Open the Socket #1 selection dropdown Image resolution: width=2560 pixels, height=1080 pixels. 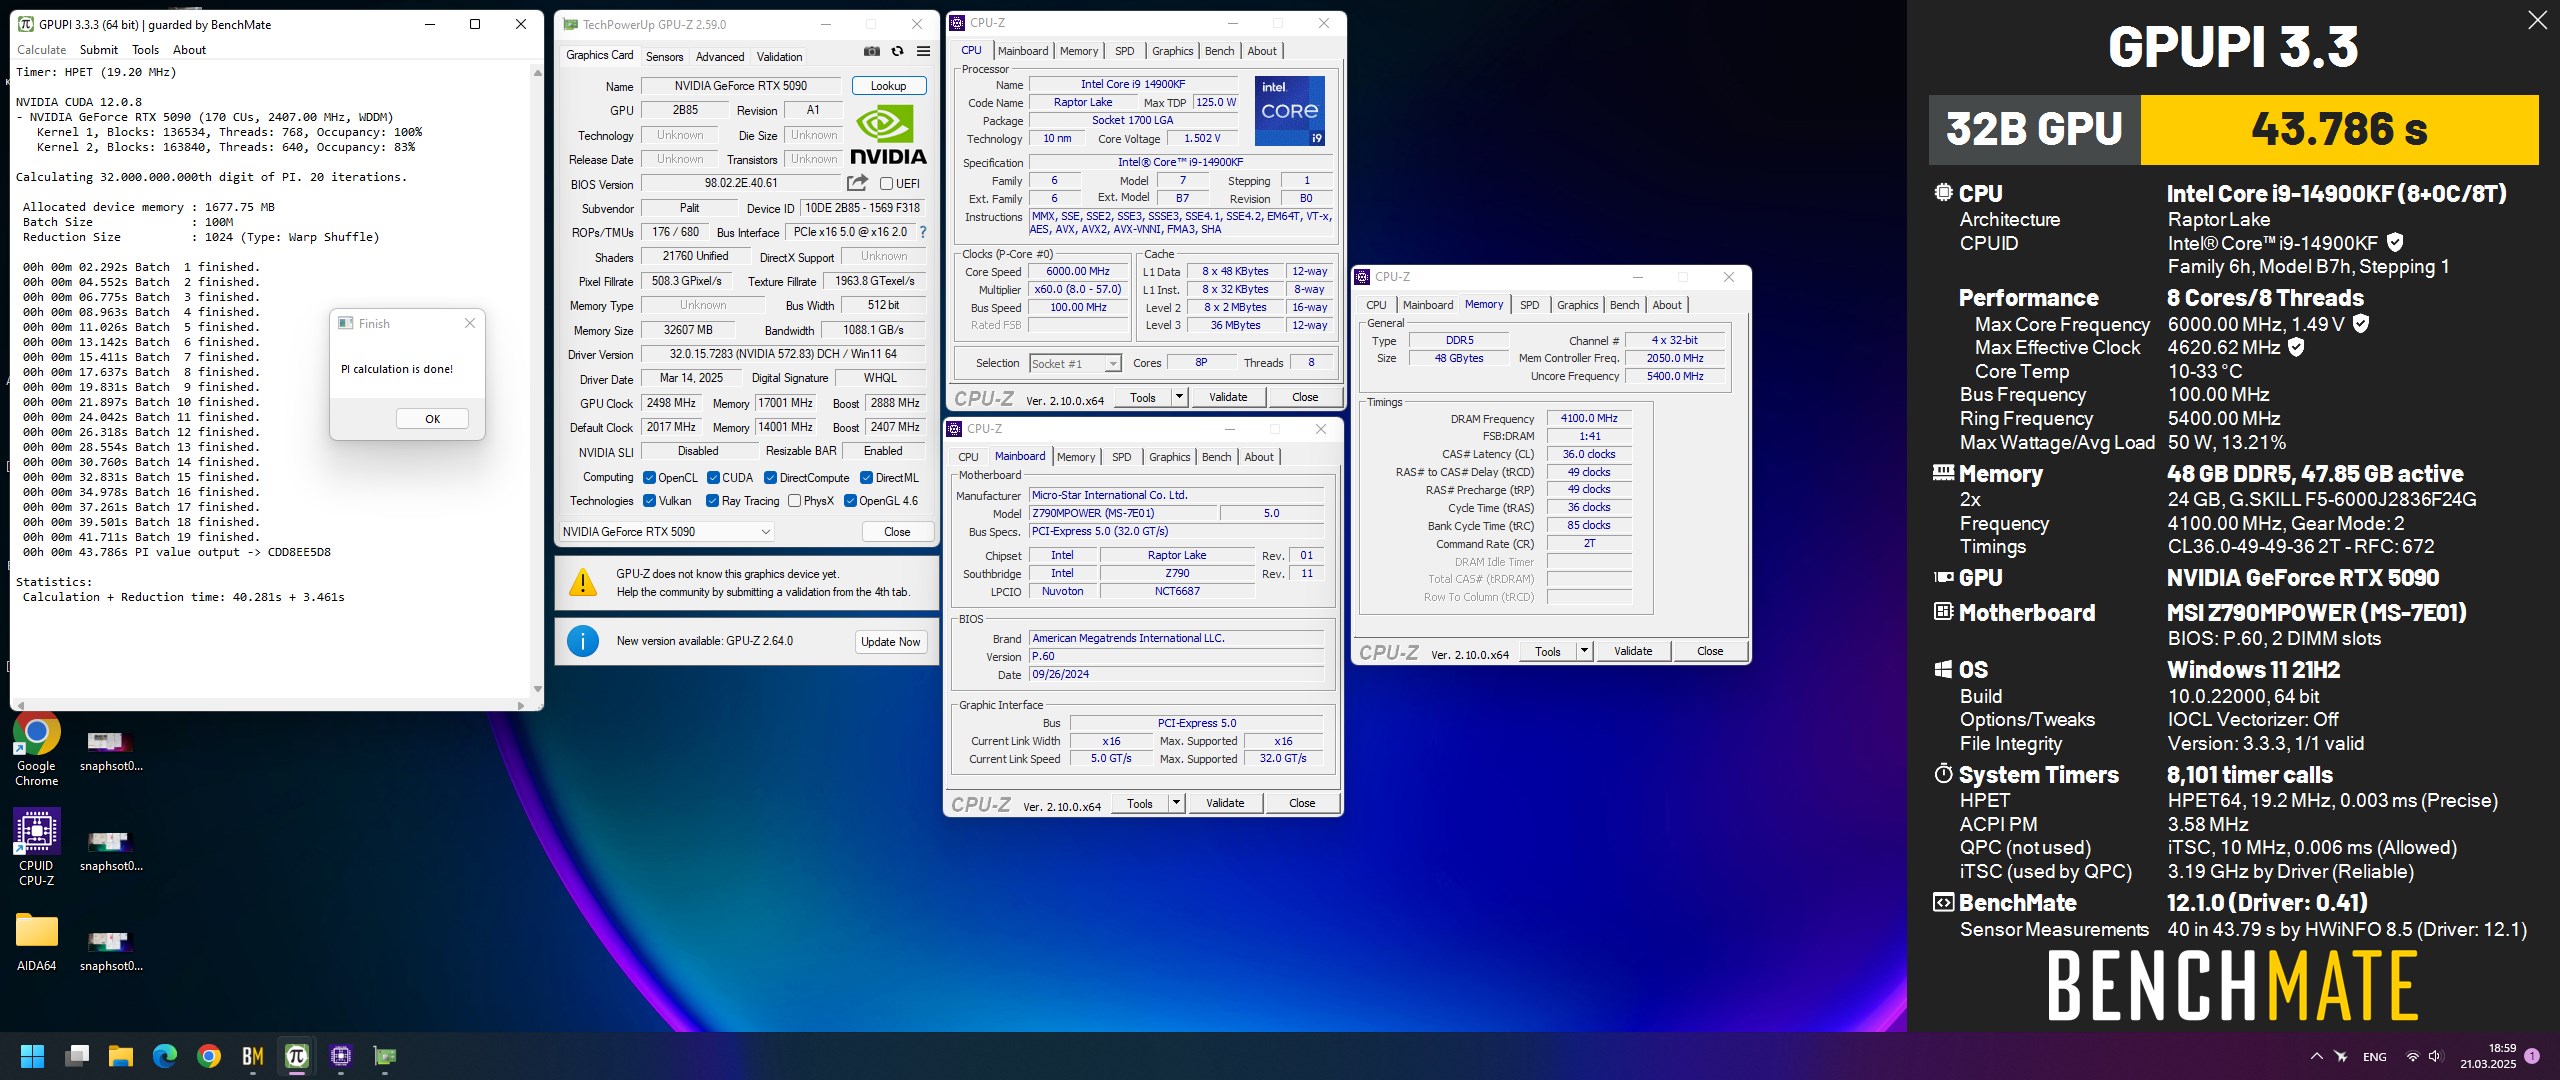1075,364
